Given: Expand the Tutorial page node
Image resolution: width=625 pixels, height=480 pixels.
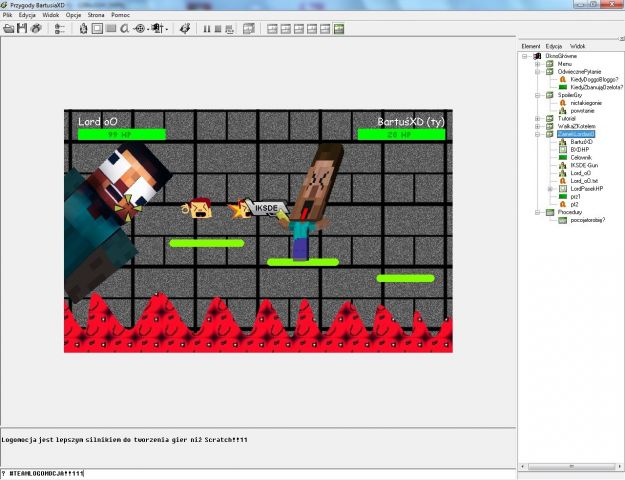Looking at the screenshot, I should click(537, 118).
